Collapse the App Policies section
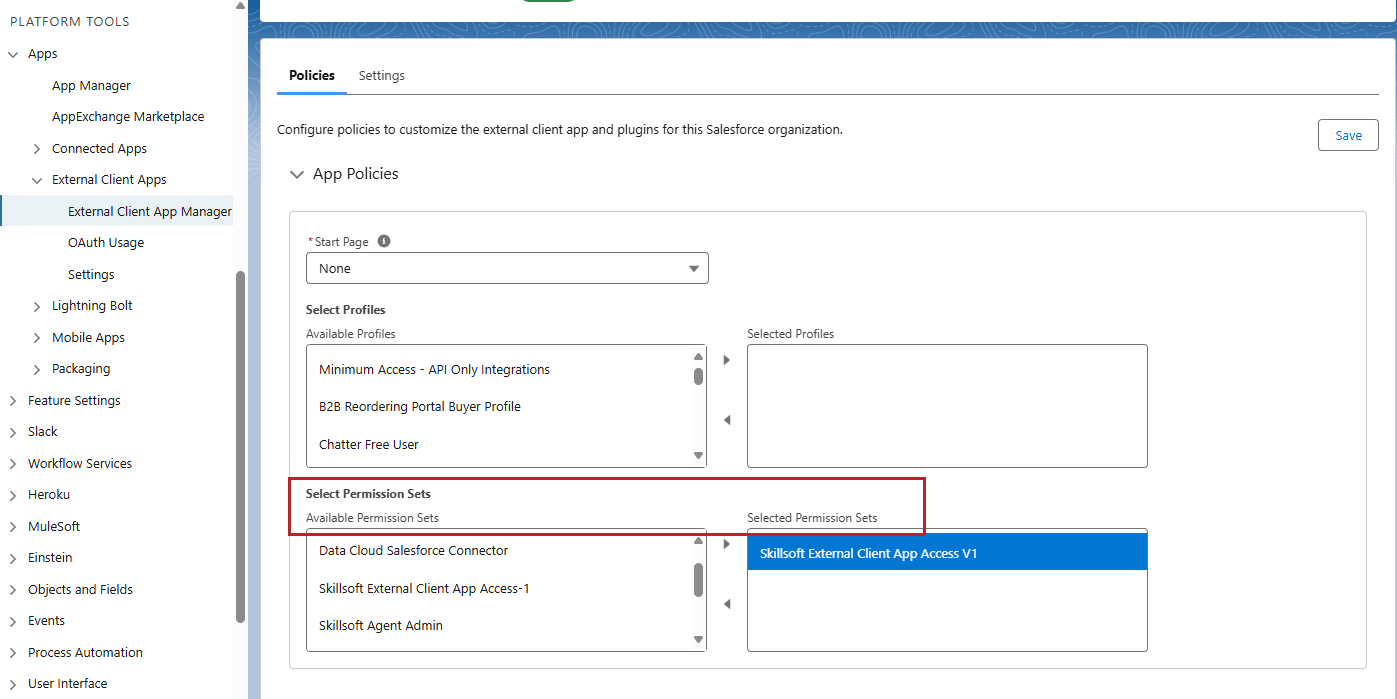The height and width of the screenshot is (699, 1397). point(296,174)
